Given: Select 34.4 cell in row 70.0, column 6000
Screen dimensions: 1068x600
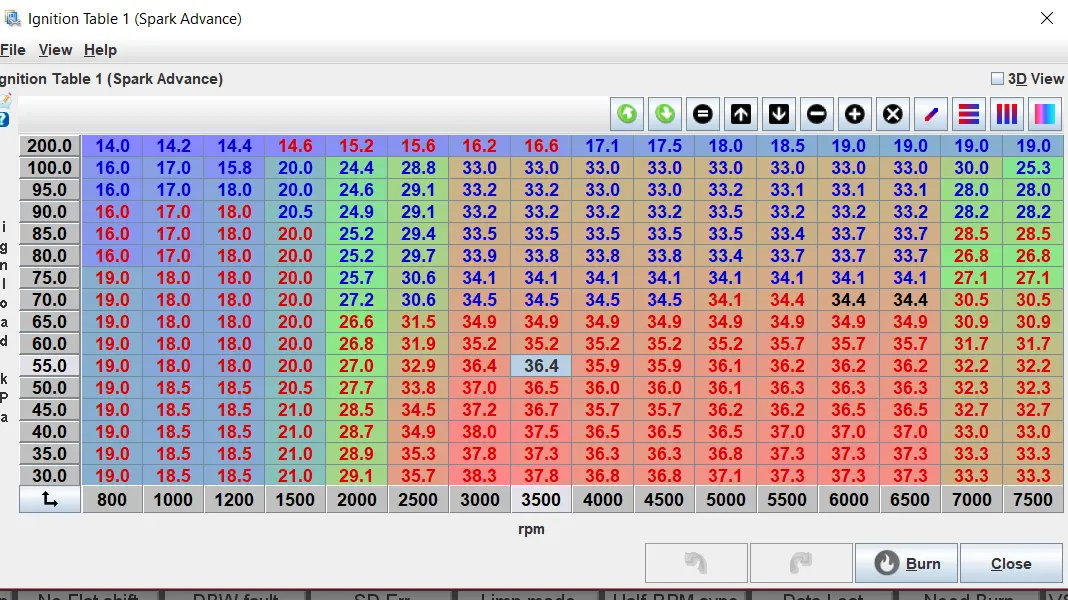Looking at the screenshot, I should click(x=848, y=300).
